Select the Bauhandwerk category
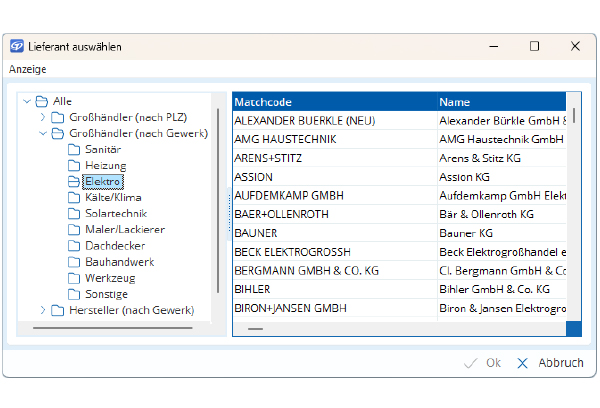 pos(120,262)
